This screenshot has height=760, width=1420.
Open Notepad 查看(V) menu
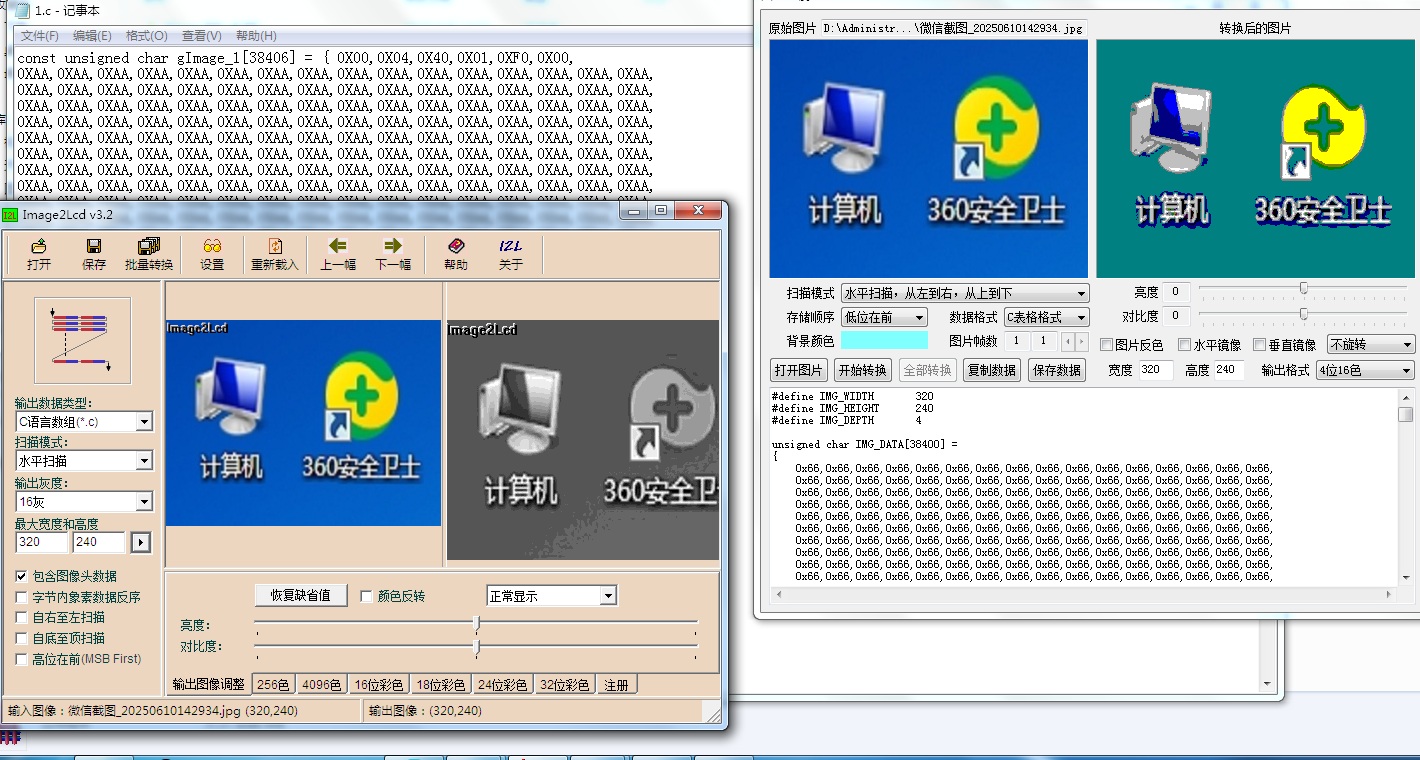(x=201, y=36)
